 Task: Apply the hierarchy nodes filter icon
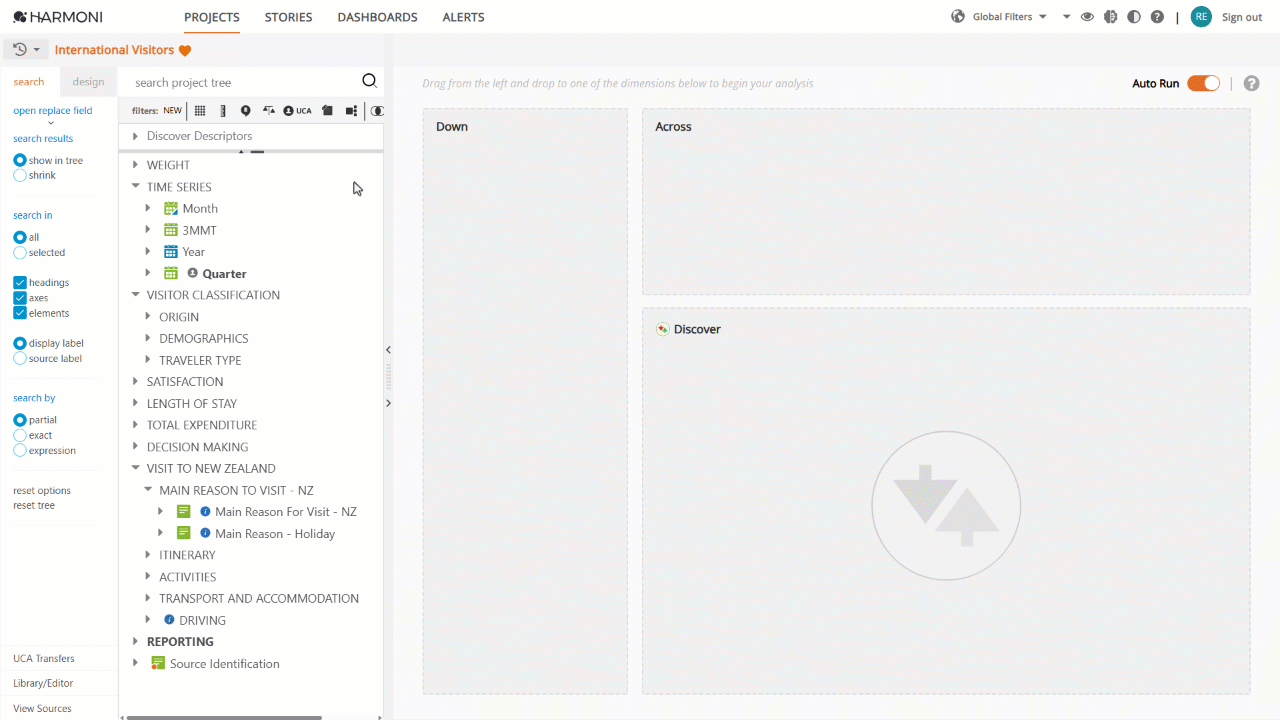[351, 111]
